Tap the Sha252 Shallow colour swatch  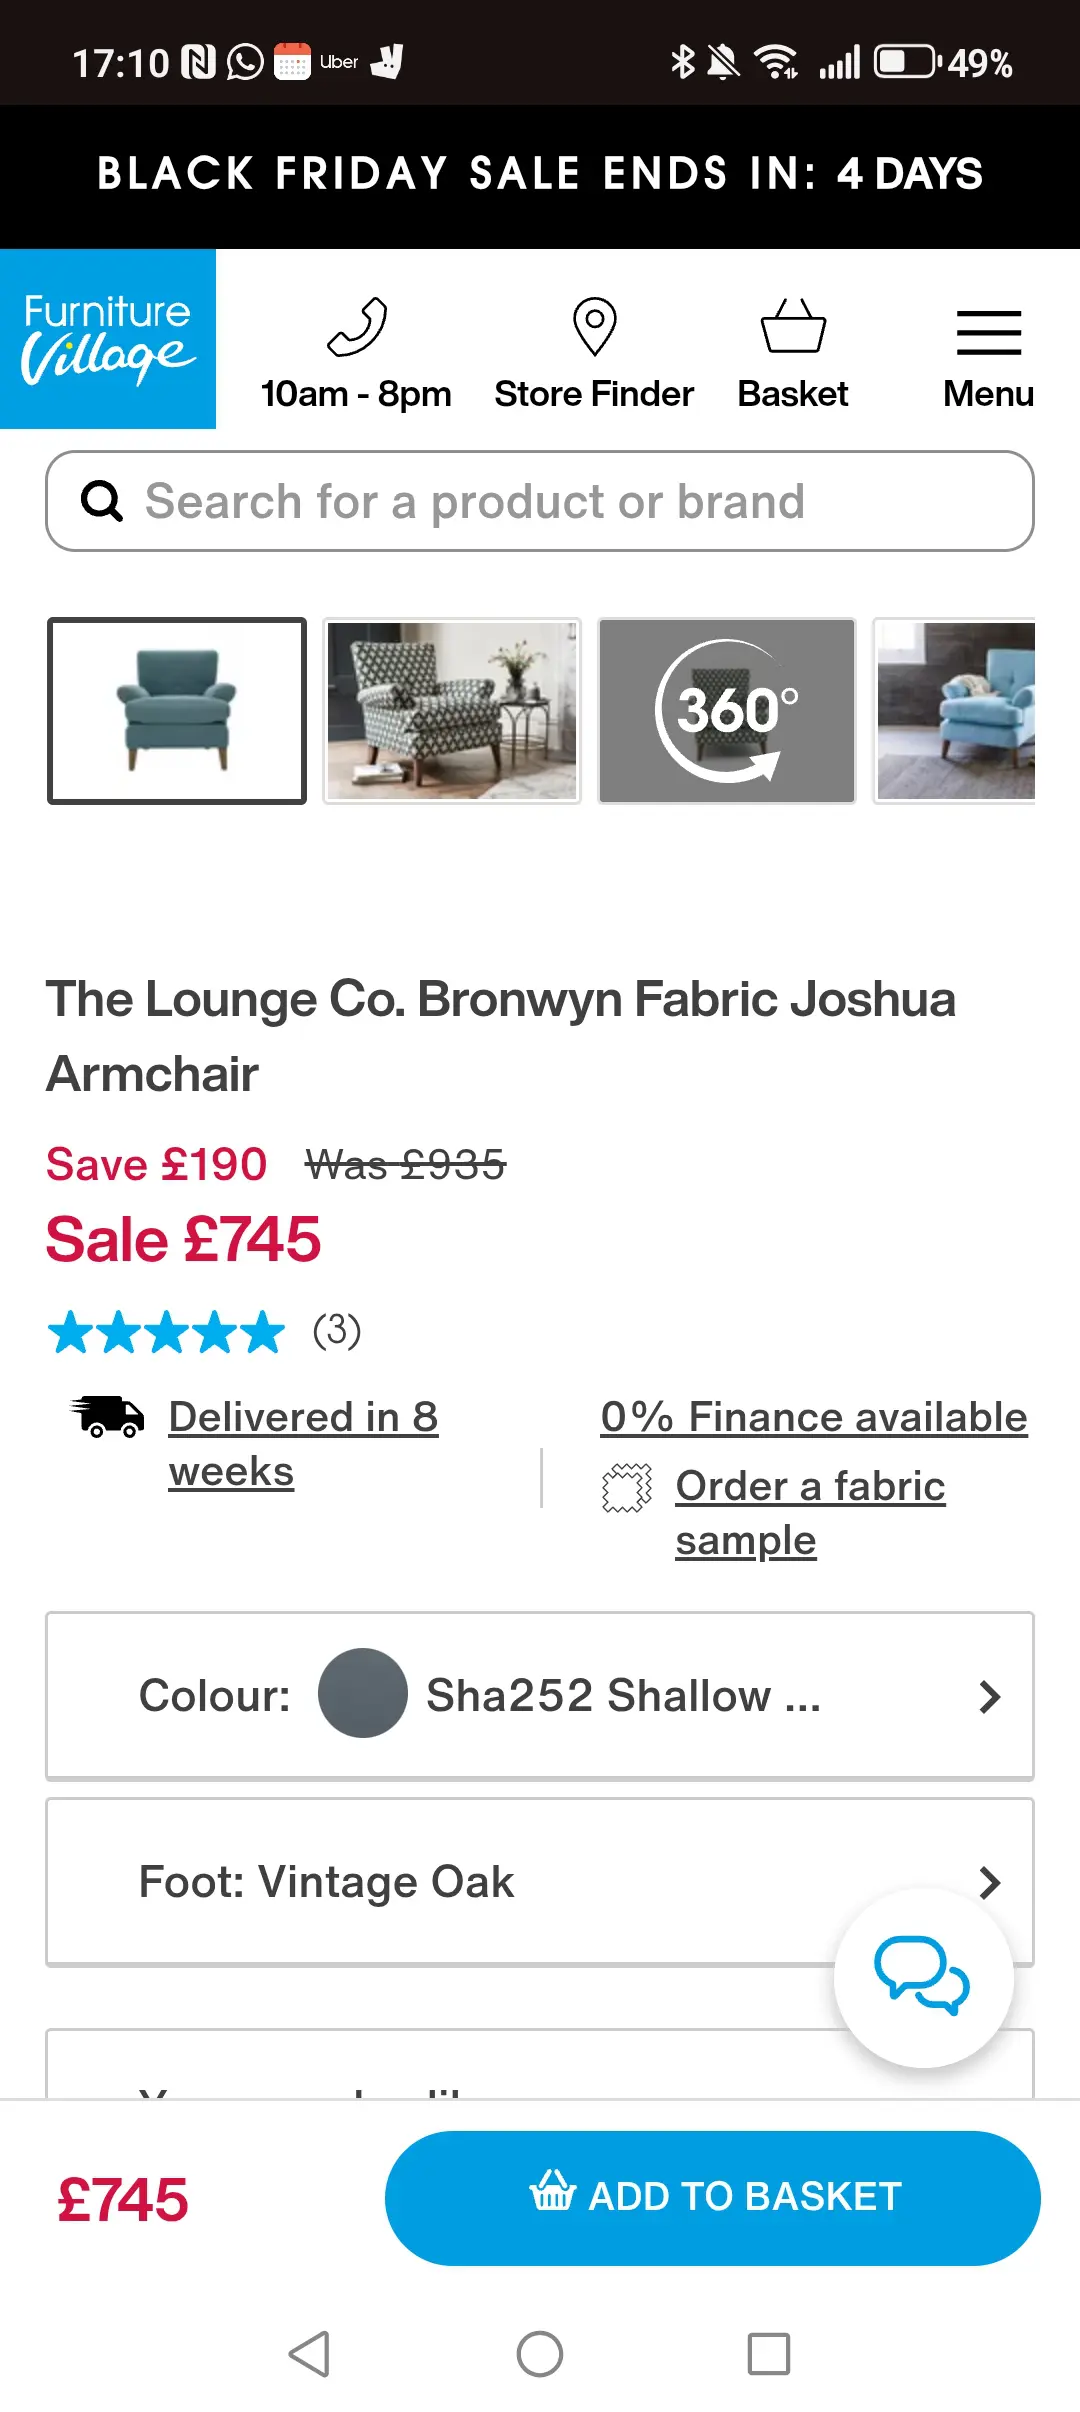[363, 1693]
